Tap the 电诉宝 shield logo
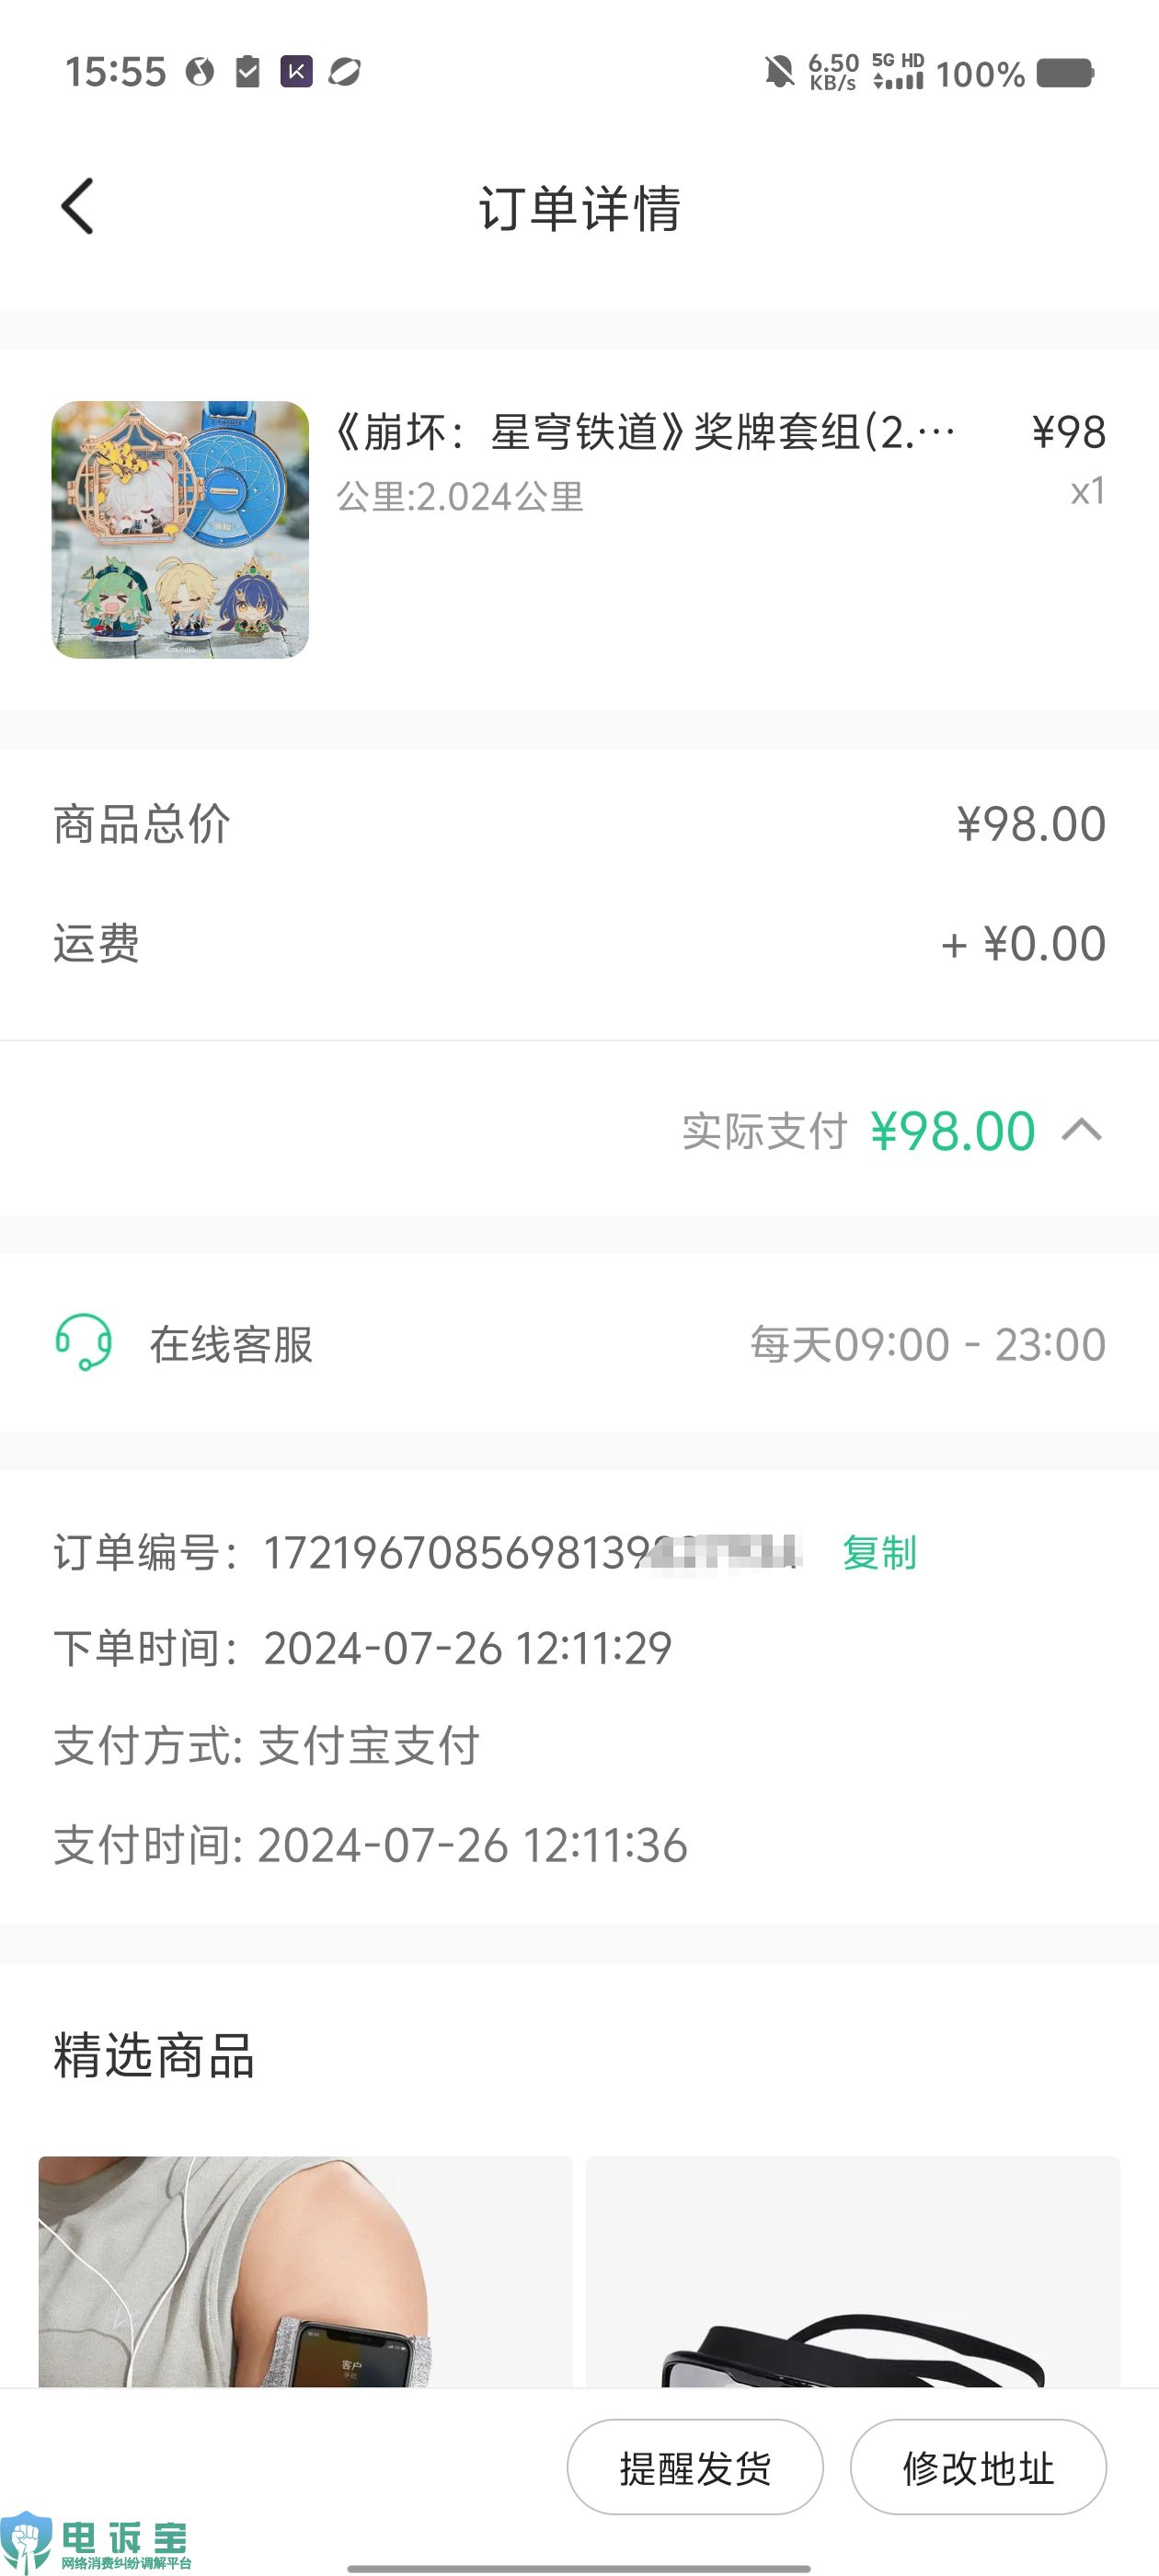The image size is (1159, 2576). click(27, 2541)
